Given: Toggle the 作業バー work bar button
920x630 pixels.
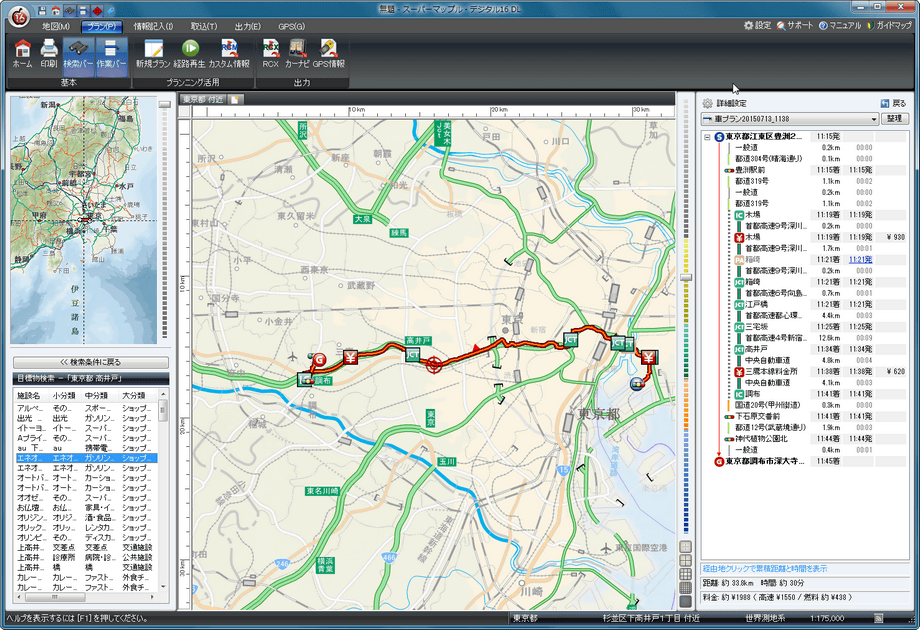Looking at the screenshot, I should (x=111, y=56).
